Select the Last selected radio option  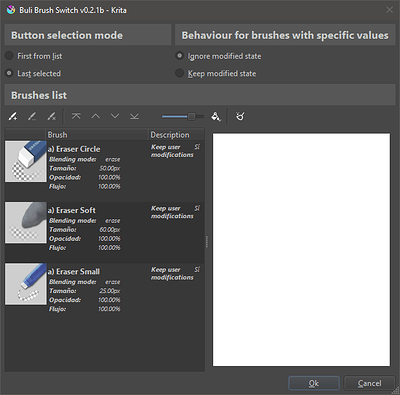[33, 73]
